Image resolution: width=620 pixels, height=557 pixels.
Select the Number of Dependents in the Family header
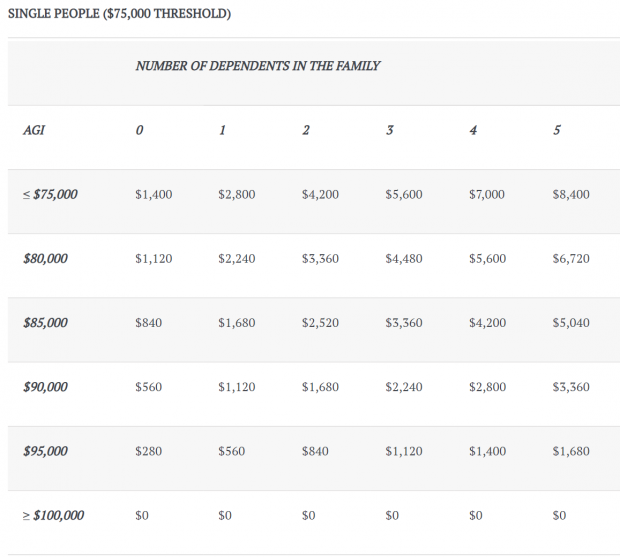coord(258,66)
